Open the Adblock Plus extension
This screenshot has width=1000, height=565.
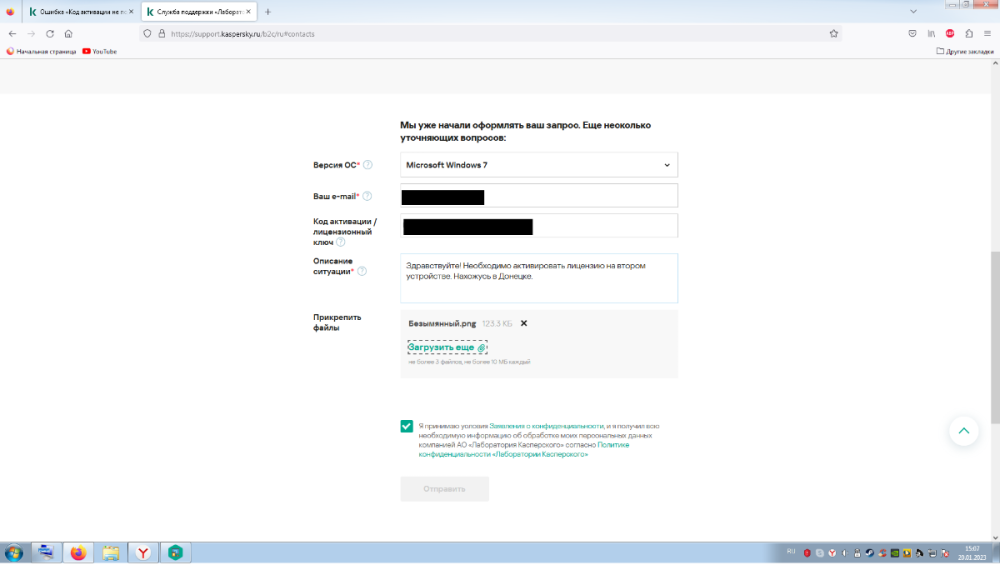coord(950,34)
